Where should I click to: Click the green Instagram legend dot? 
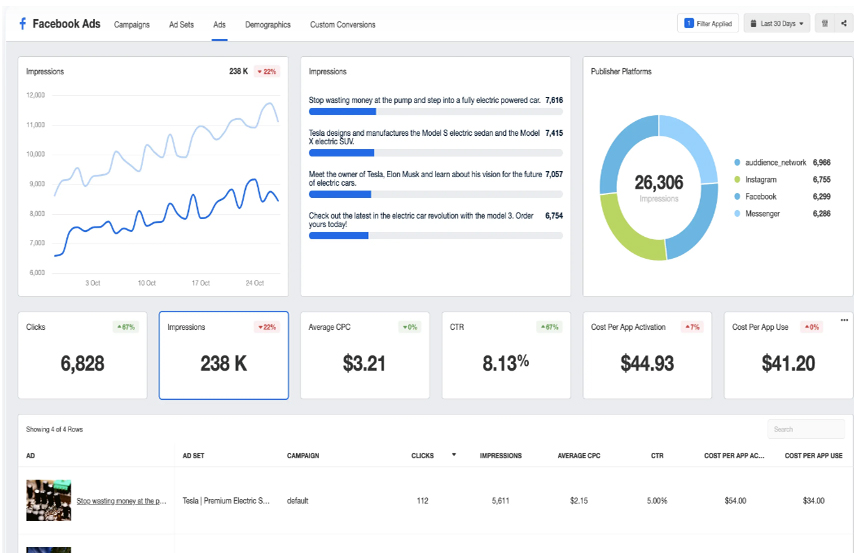(737, 179)
